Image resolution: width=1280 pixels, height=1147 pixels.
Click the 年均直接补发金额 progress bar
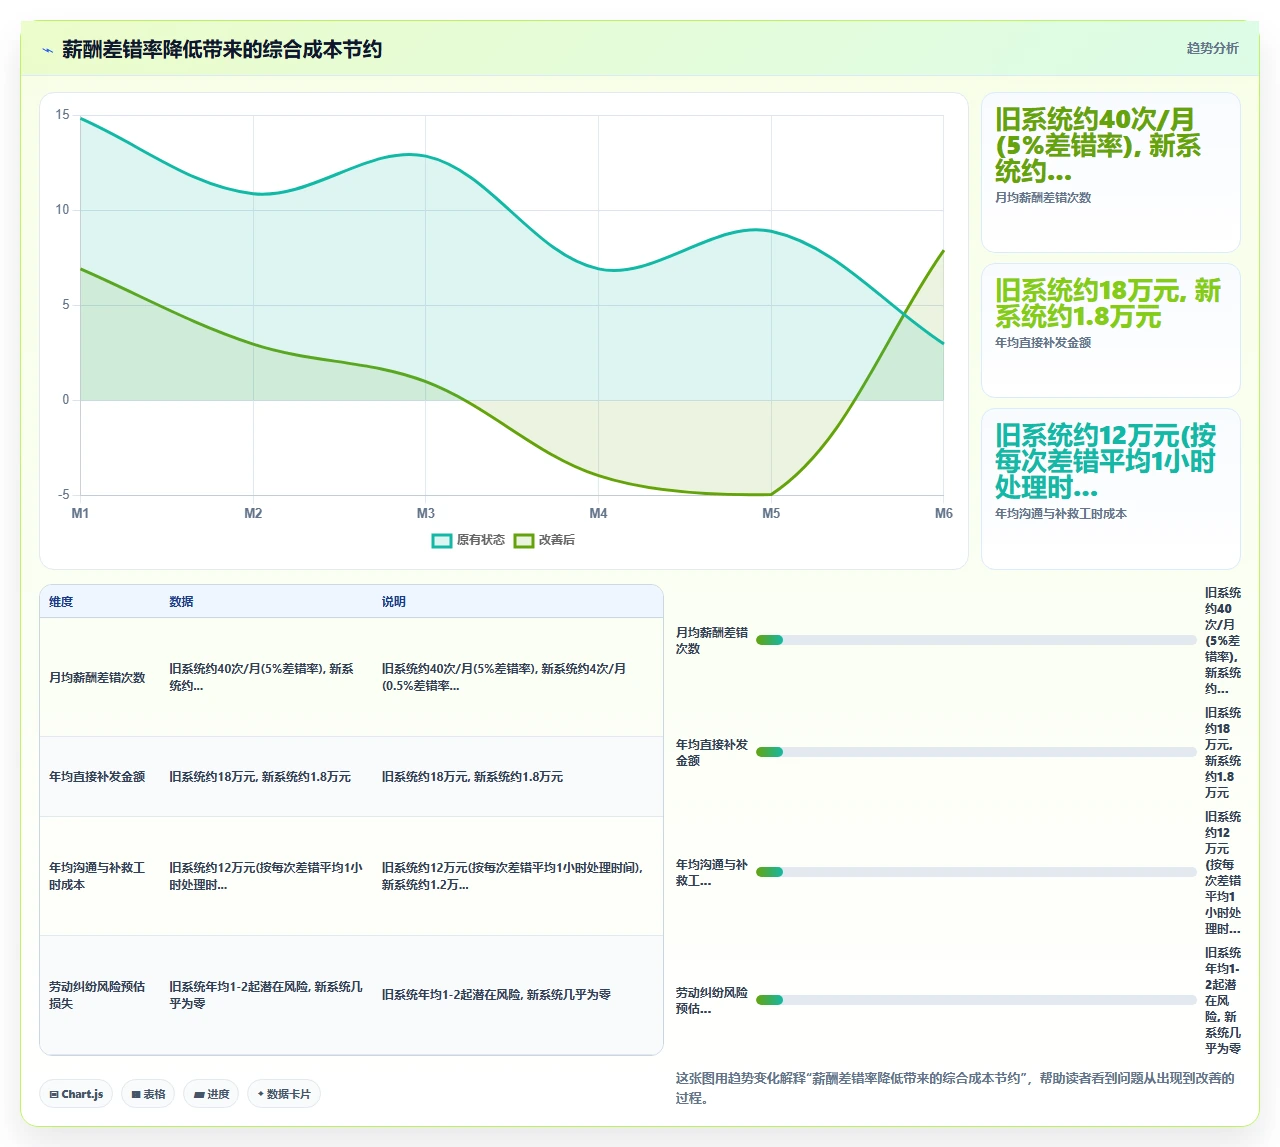point(976,752)
